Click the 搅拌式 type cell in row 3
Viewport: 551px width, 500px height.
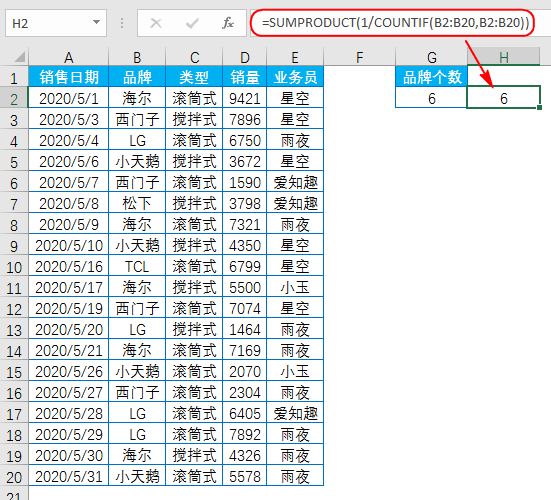(x=194, y=119)
